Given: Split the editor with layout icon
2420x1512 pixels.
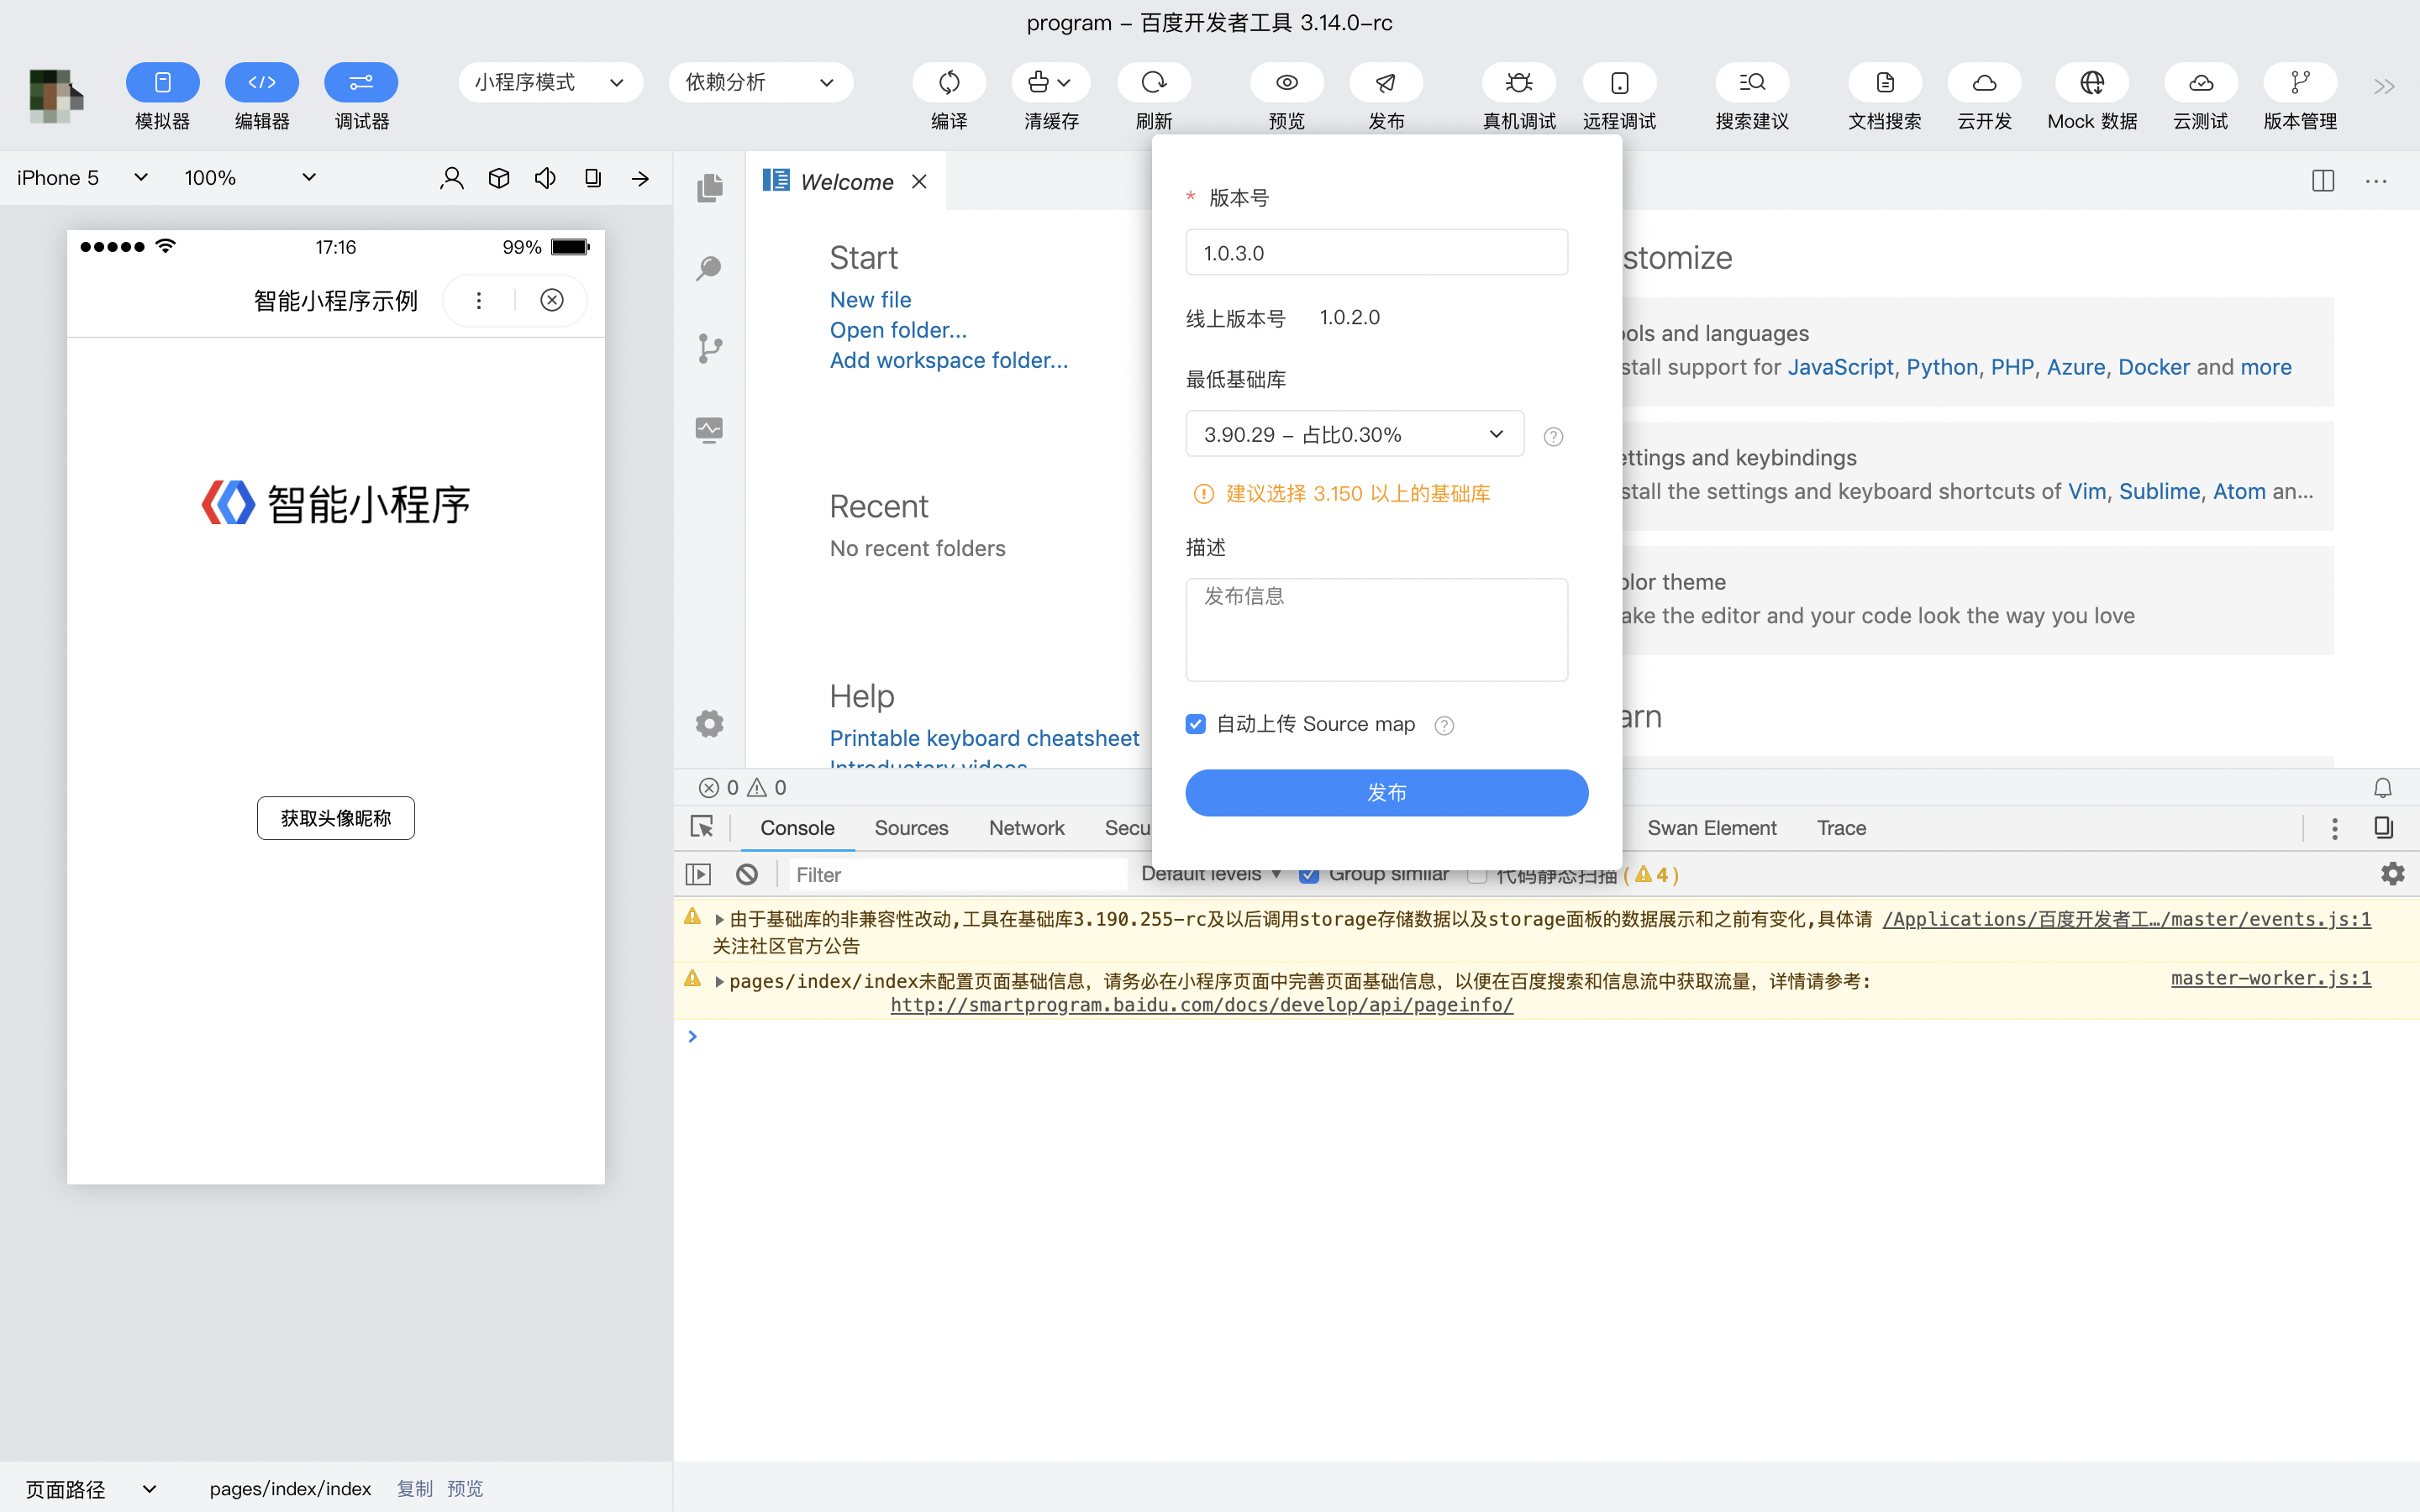Looking at the screenshot, I should pos(2323,181).
